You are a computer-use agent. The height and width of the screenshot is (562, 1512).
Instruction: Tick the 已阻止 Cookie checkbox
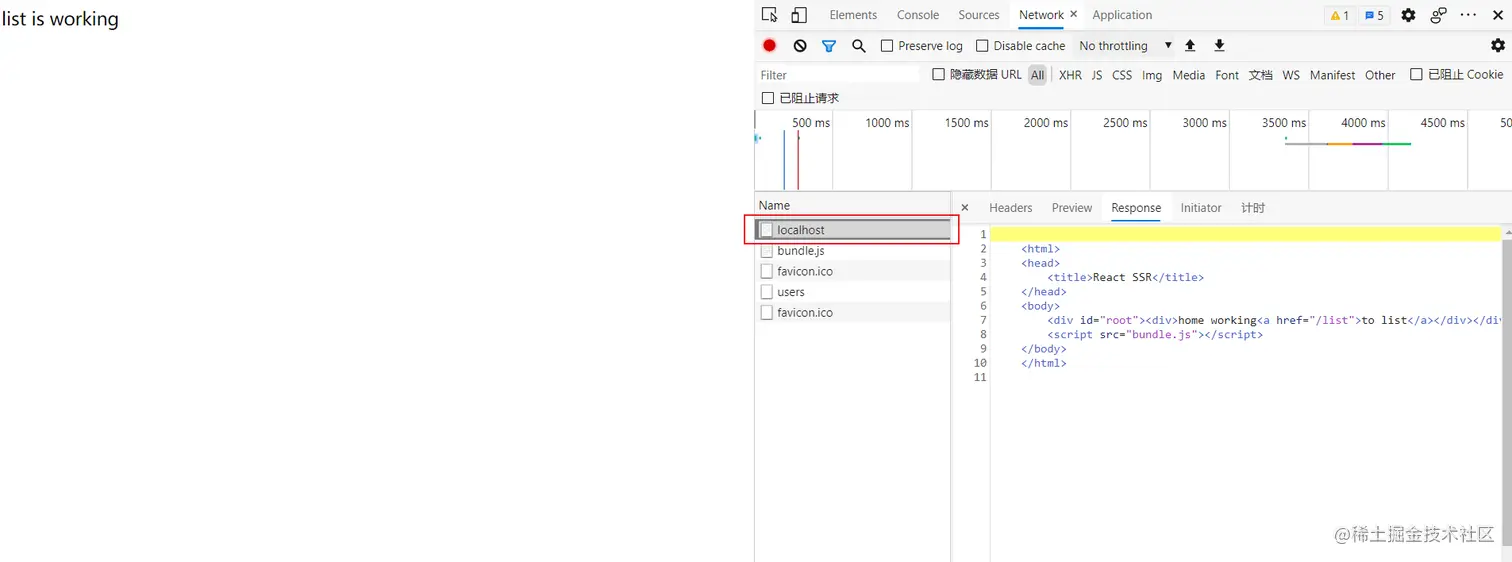click(x=1416, y=74)
